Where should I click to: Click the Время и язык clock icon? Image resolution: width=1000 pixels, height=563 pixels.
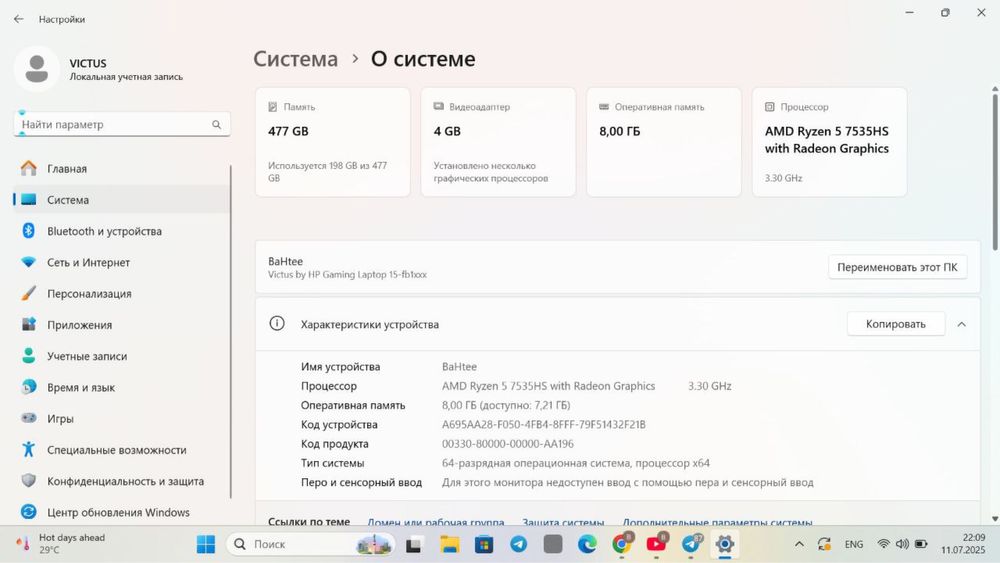[x=29, y=387]
